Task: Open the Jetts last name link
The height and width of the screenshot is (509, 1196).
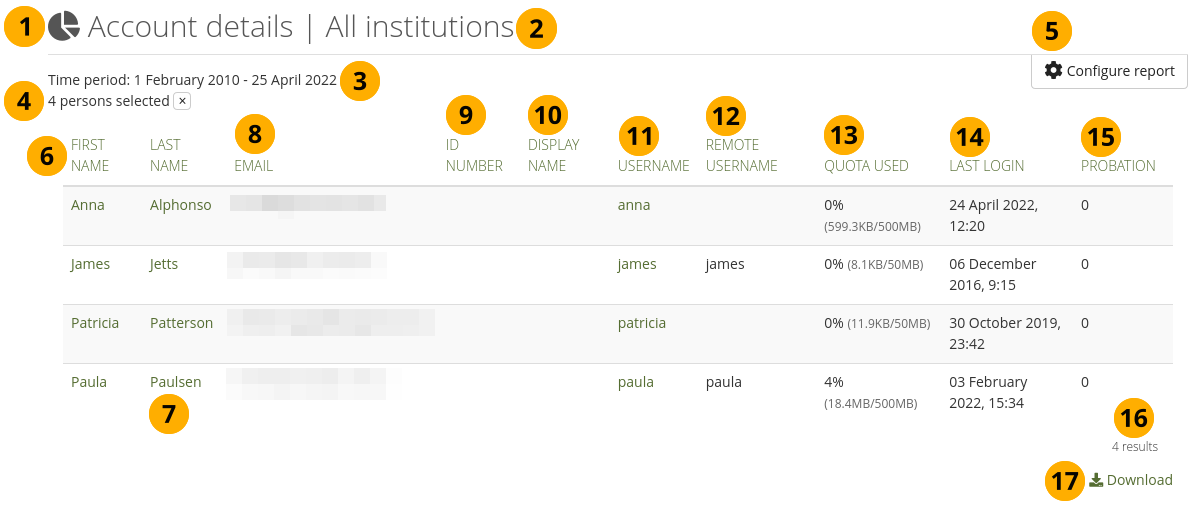Action: click(x=163, y=264)
